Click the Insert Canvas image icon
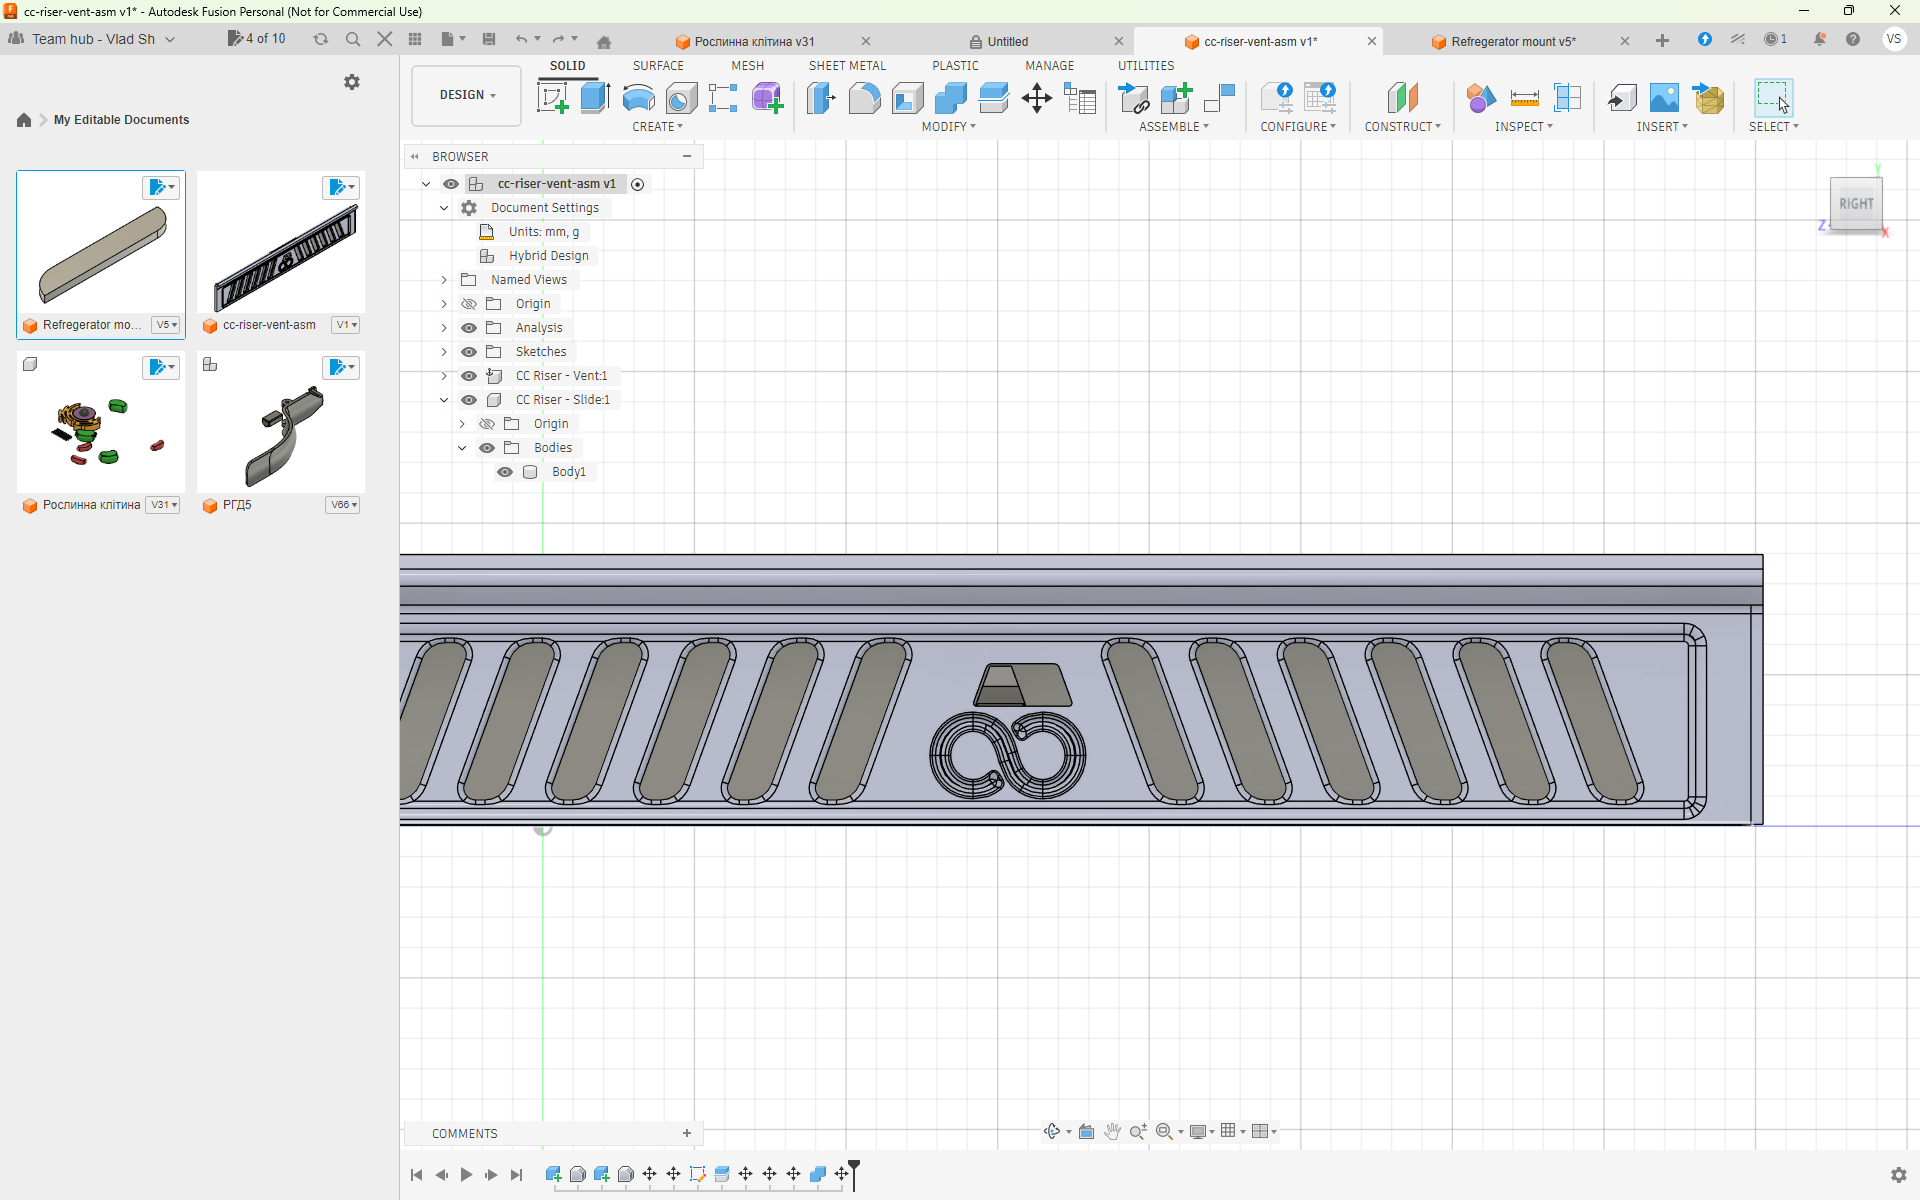 click(x=1665, y=98)
